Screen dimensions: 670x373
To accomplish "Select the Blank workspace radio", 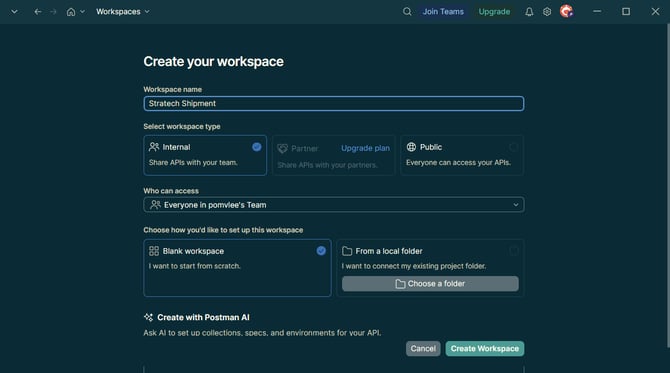I will [x=321, y=251].
